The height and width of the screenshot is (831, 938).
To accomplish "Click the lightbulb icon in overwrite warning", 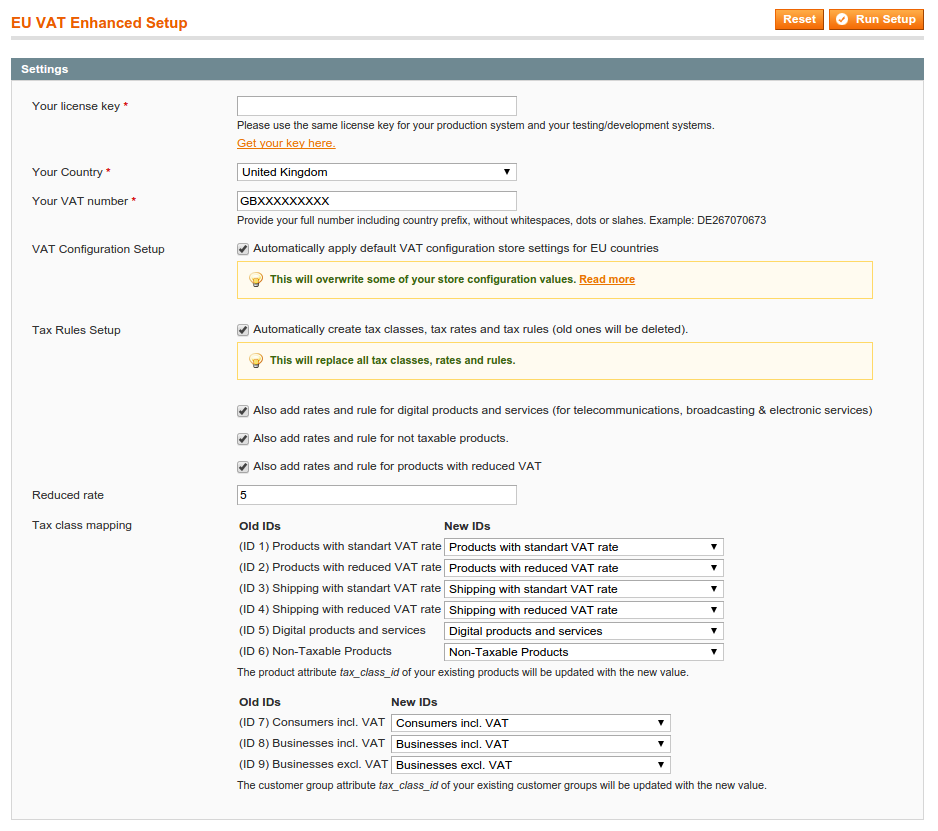I will pyautogui.click(x=256, y=279).
